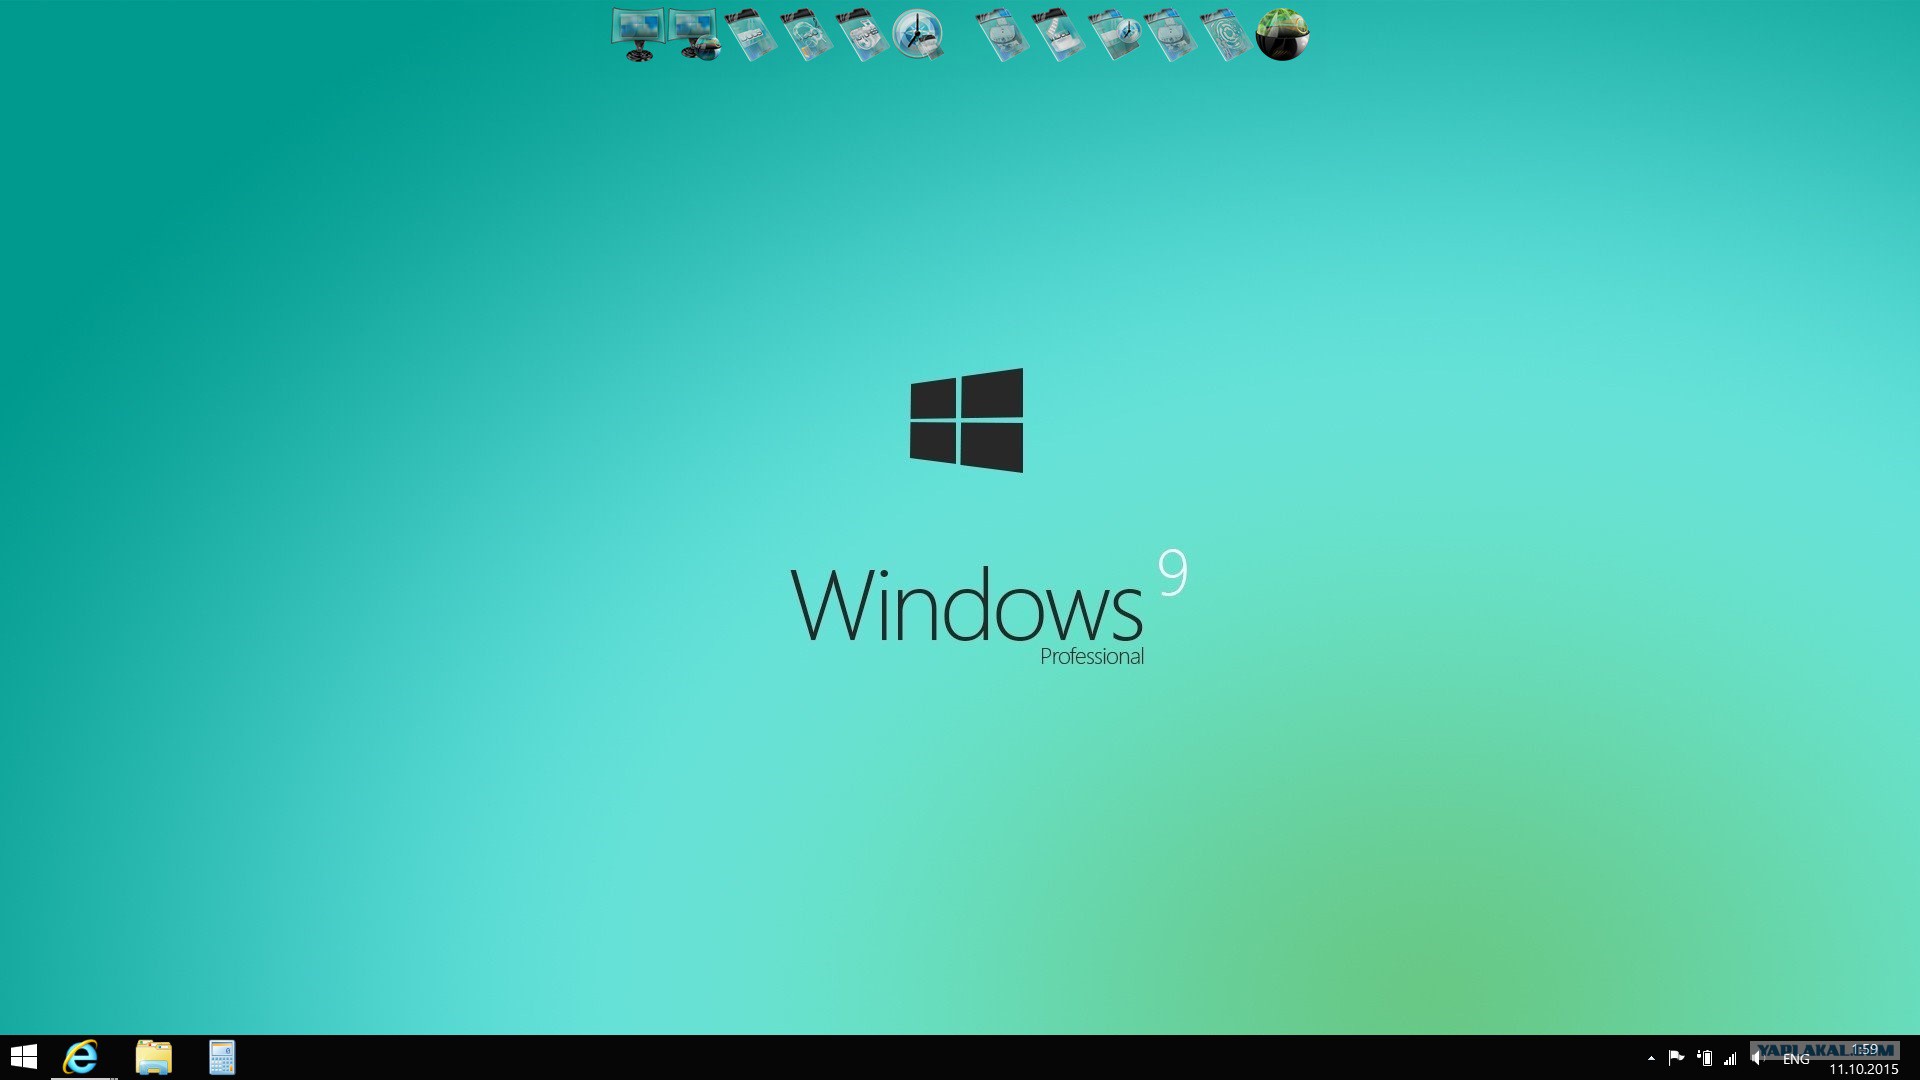This screenshot has width=1920, height=1080.
Task: Open the single monitor icon in the top dock
Action: 637,35
